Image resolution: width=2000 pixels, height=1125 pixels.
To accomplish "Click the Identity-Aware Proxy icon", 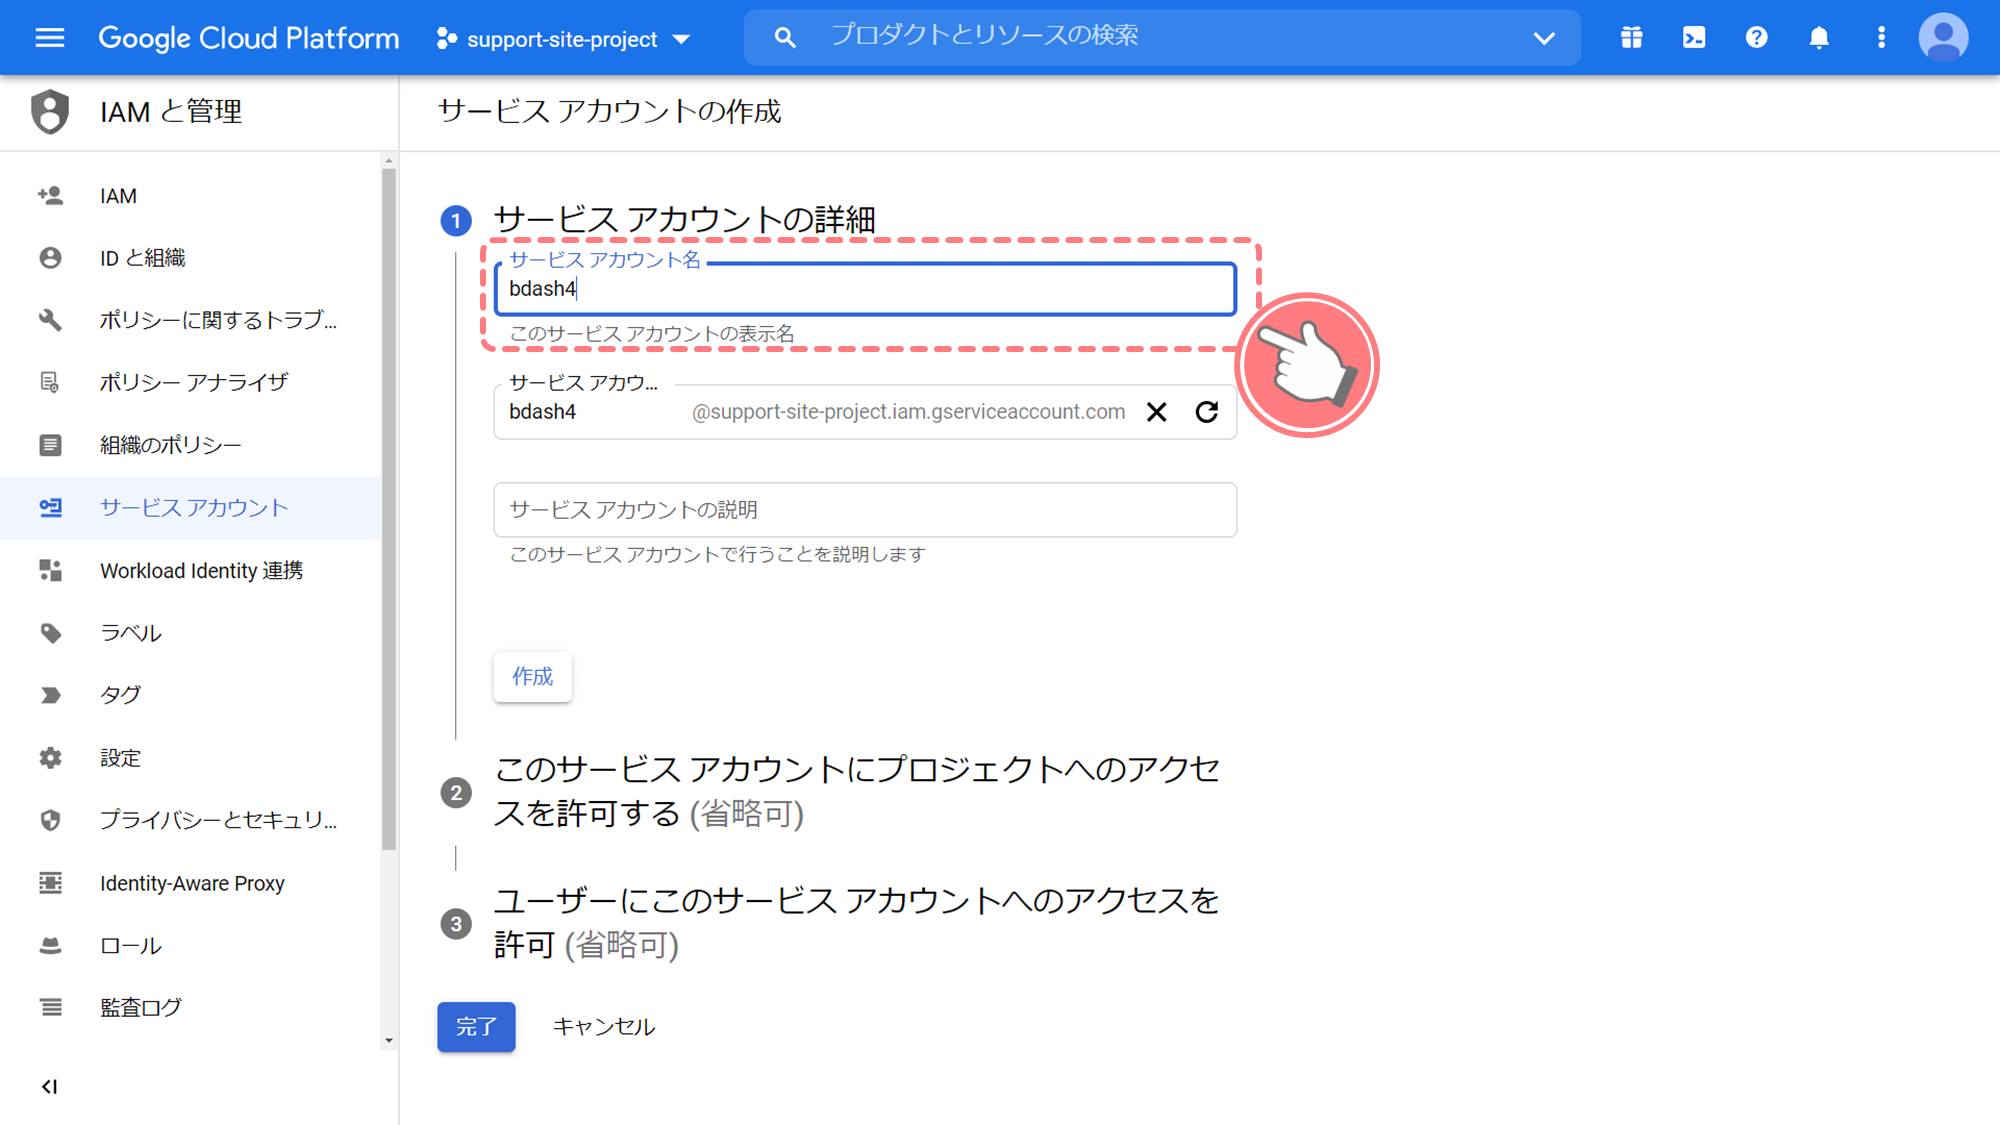I will click(x=50, y=883).
